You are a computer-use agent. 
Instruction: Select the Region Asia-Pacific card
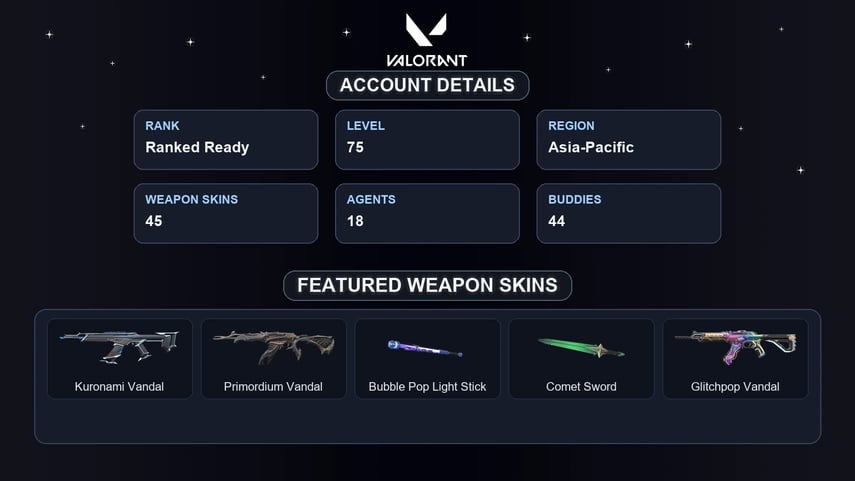coord(629,140)
